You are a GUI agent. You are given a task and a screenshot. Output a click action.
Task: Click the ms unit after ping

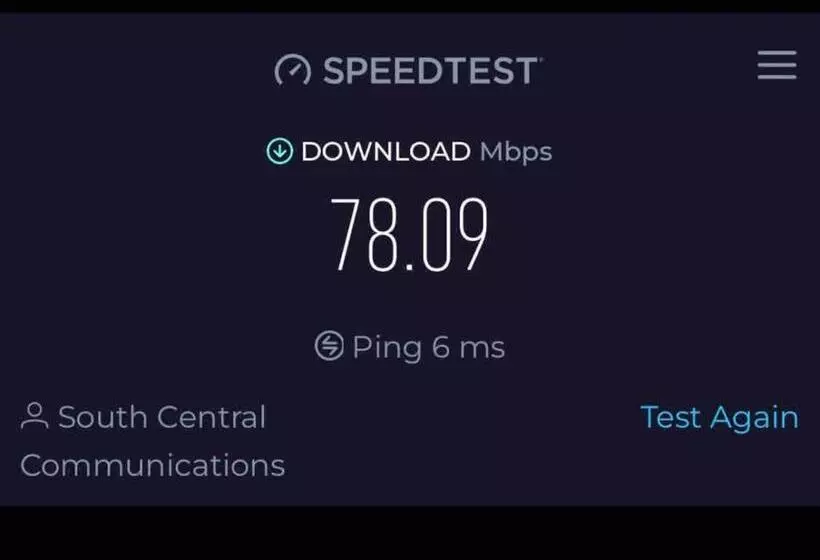[482, 348]
